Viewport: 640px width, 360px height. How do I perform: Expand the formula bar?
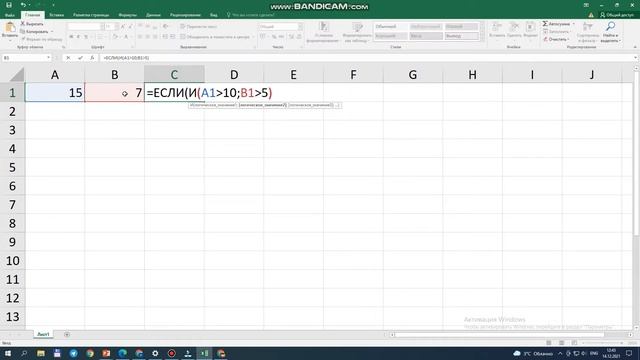coord(635,58)
